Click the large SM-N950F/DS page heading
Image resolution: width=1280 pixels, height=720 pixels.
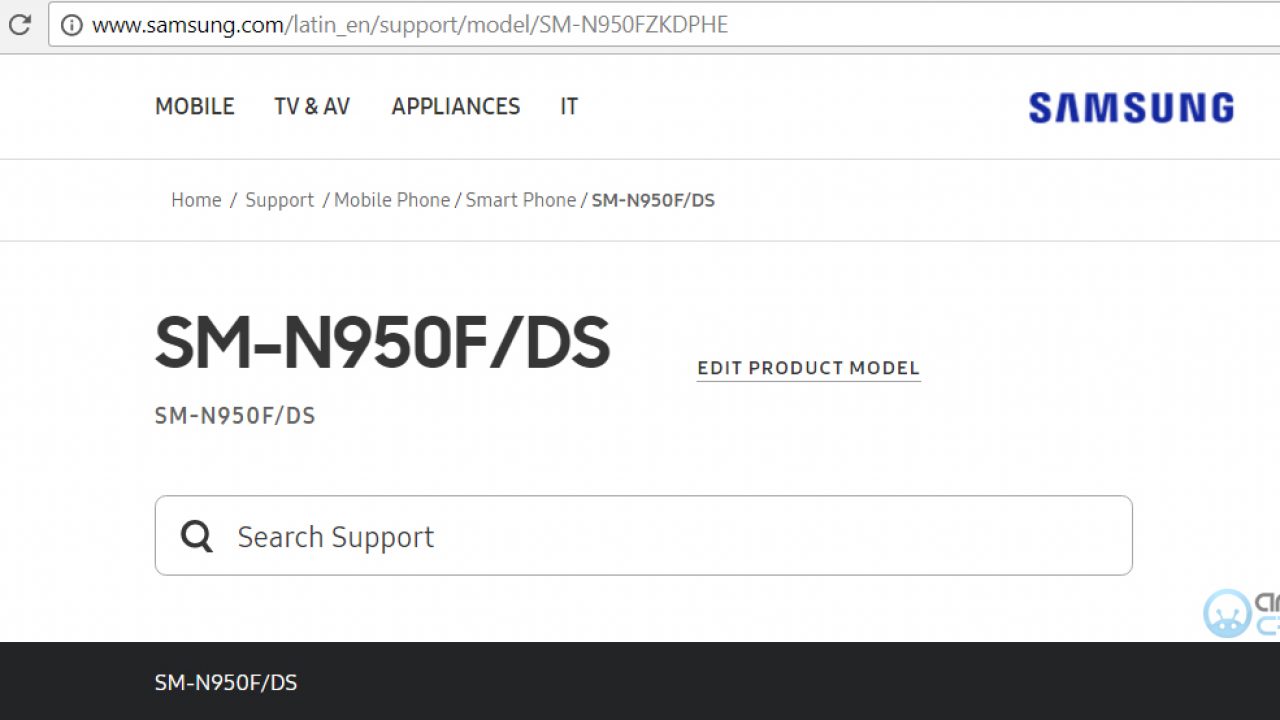[382, 342]
